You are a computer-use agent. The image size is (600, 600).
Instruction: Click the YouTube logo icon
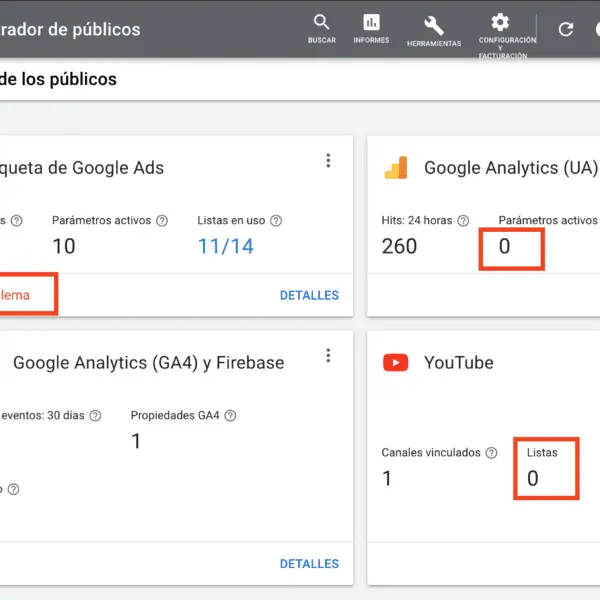click(396, 362)
